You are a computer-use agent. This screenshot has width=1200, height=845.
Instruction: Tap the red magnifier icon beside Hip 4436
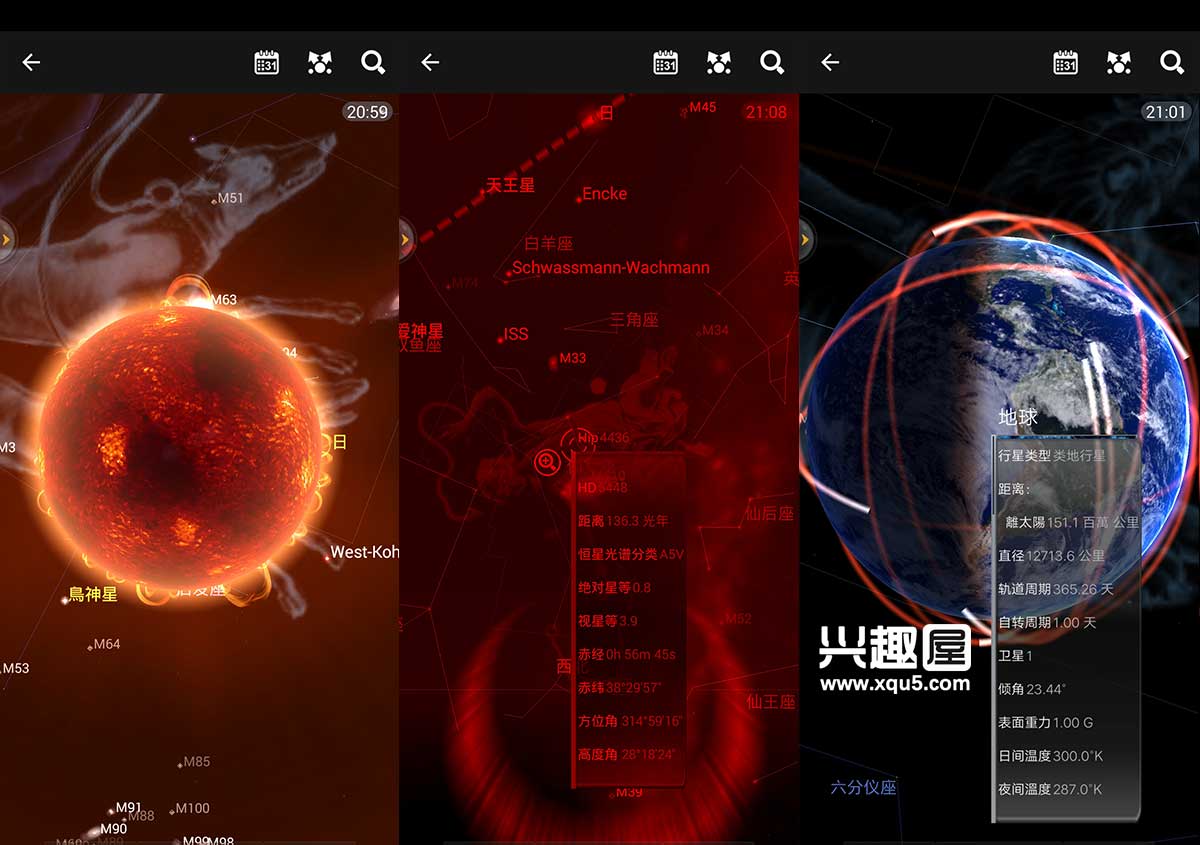[x=547, y=461]
